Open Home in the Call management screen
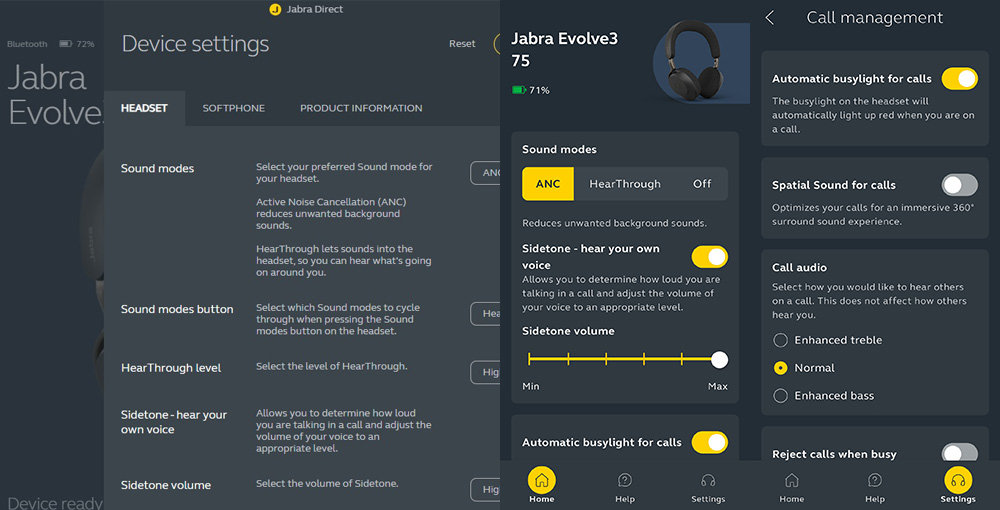Screen dimensions: 1000x510 [x=791, y=486]
